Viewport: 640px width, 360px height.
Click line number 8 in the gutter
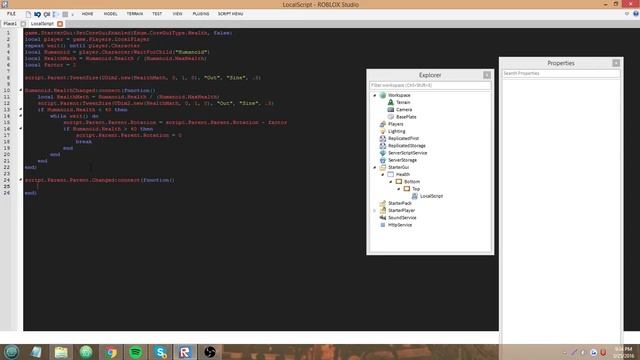click(8, 78)
